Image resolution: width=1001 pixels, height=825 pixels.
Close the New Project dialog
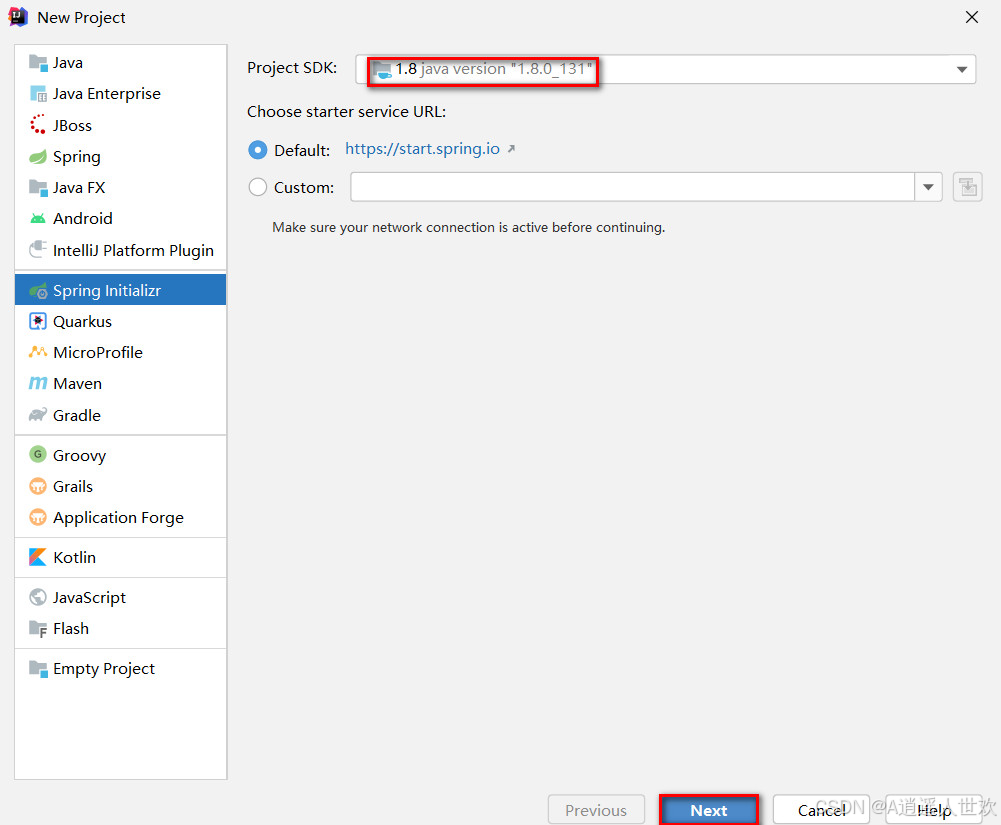pyautogui.click(x=972, y=17)
